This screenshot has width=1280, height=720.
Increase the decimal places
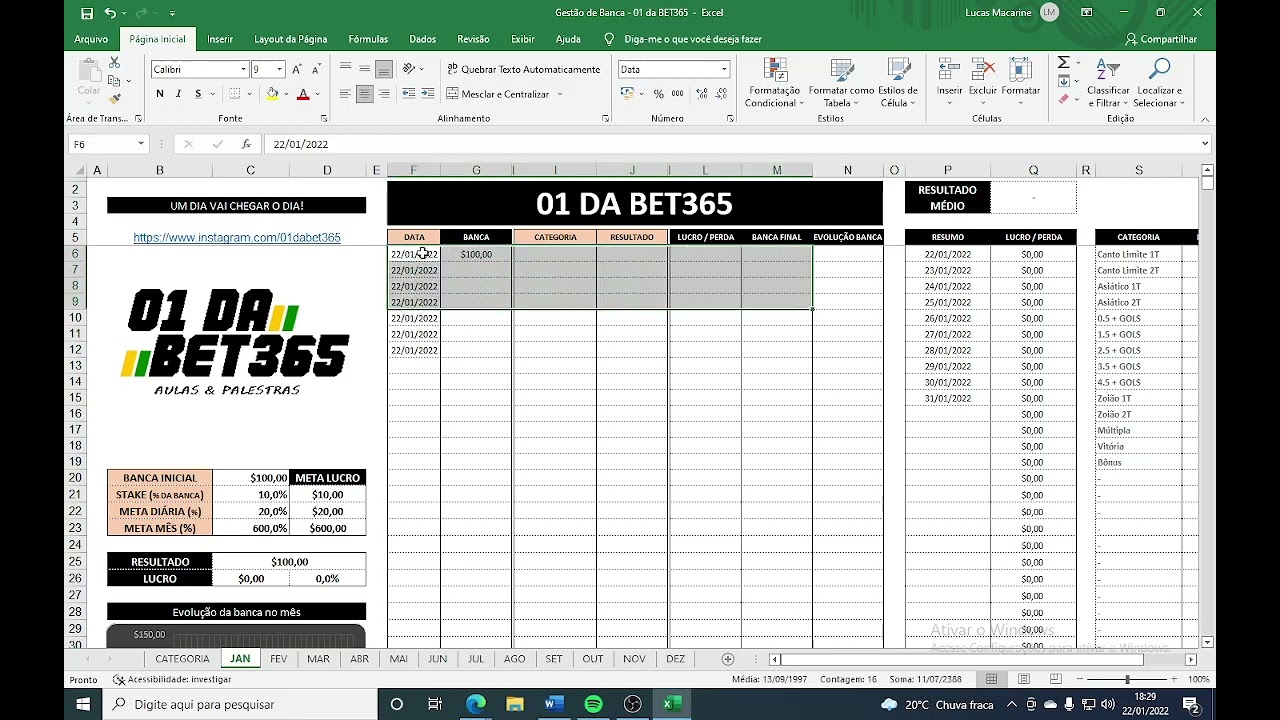pyautogui.click(x=702, y=94)
